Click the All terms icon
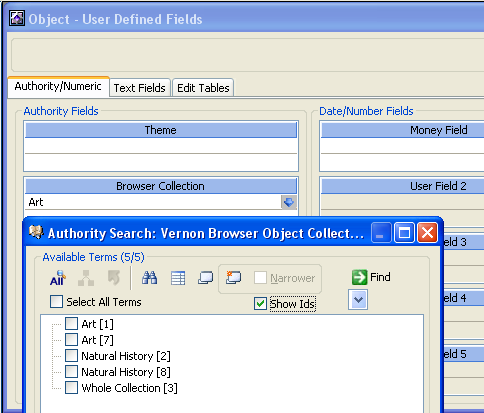The height and width of the screenshot is (413, 484). pyautogui.click(x=58, y=278)
